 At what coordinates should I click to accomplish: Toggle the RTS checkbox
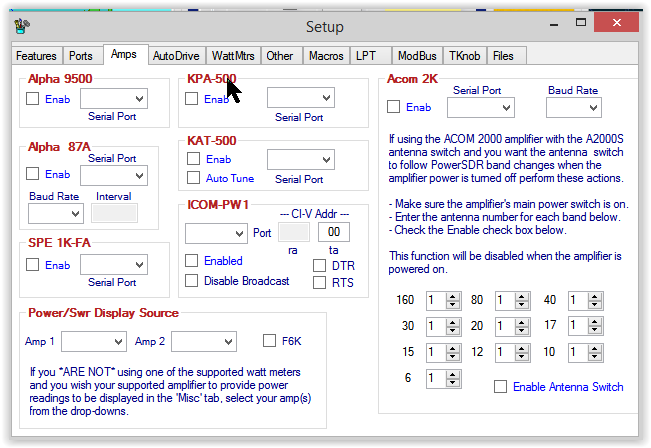pyautogui.click(x=319, y=283)
